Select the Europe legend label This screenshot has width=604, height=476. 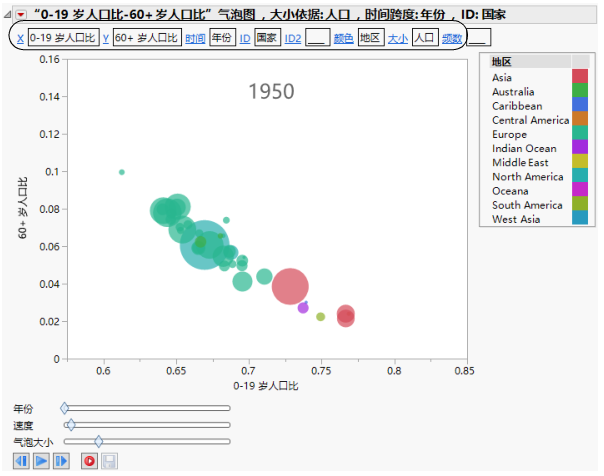coord(509,134)
